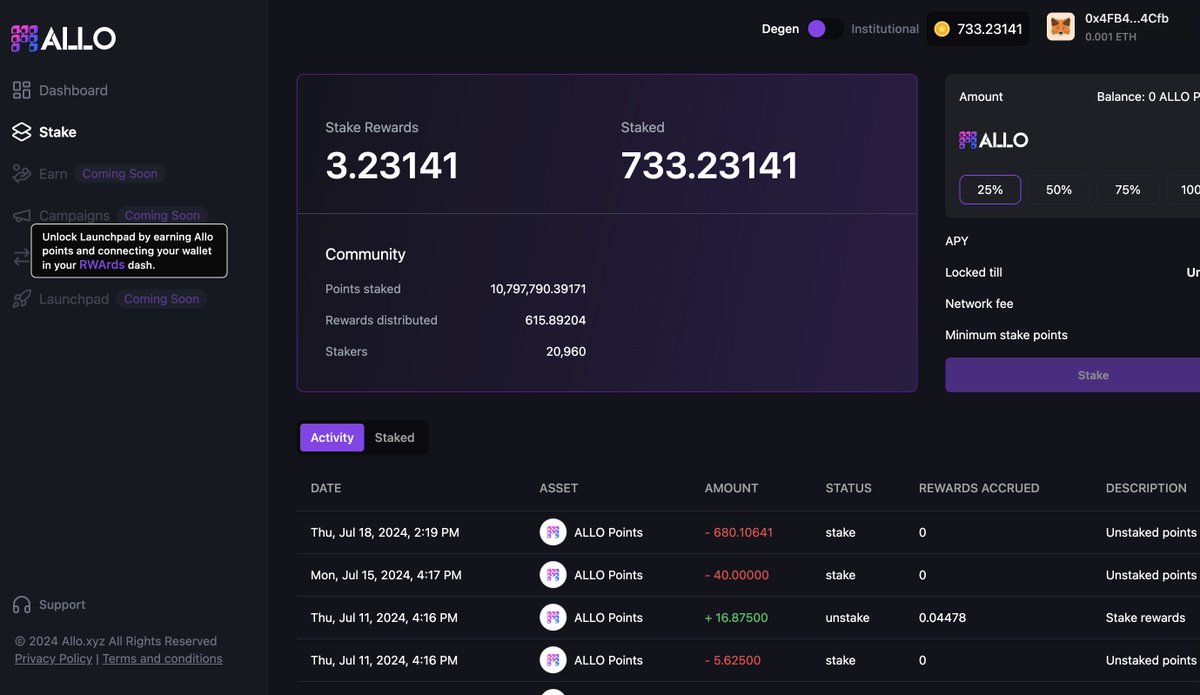Click the APY label
The width and height of the screenshot is (1200, 695).
[957, 241]
